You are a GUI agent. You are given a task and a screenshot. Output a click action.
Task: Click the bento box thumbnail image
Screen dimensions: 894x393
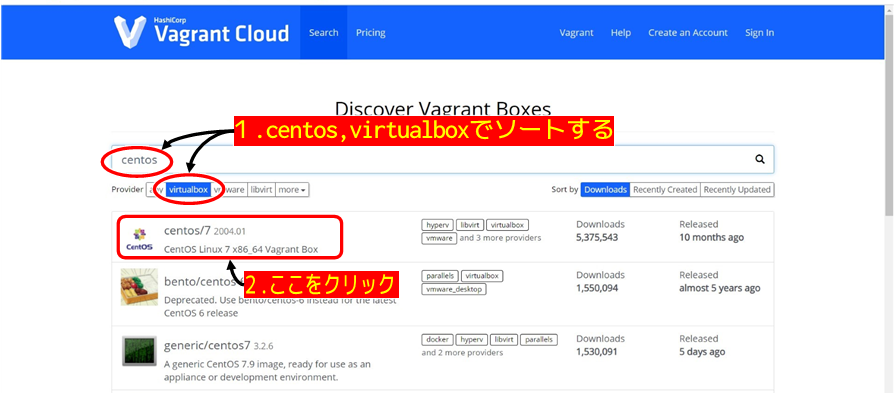pos(139,287)
